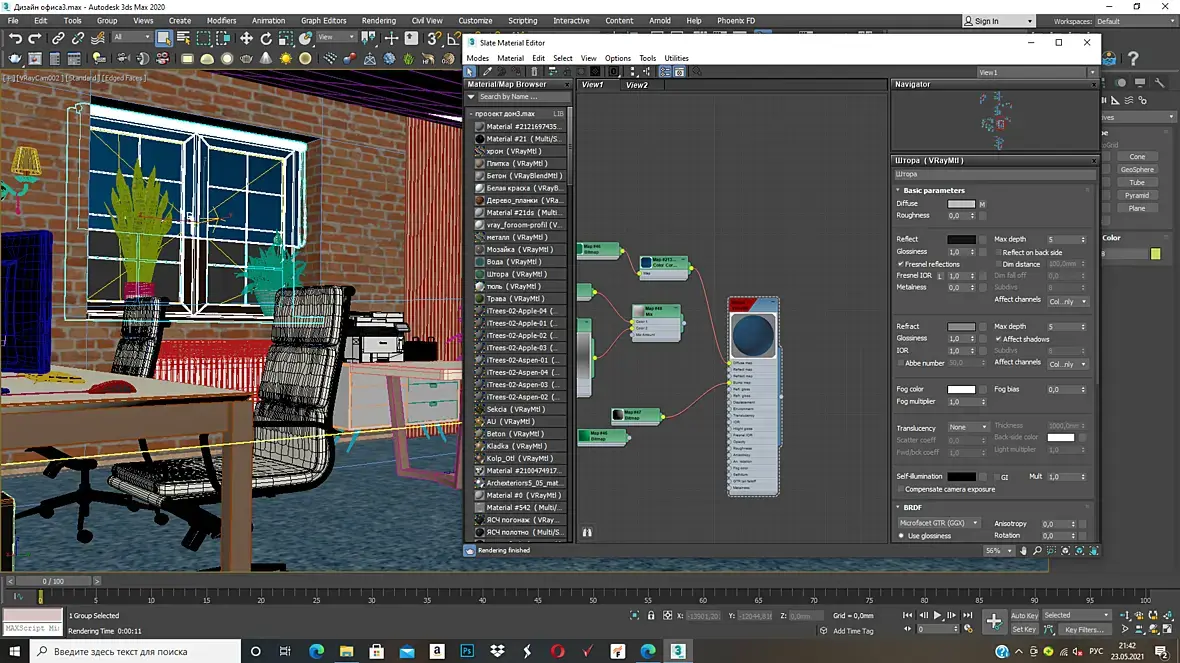The image size is (1180, 663).
Task: Click the Select Object tool
Action: click(x=164, y=38)
